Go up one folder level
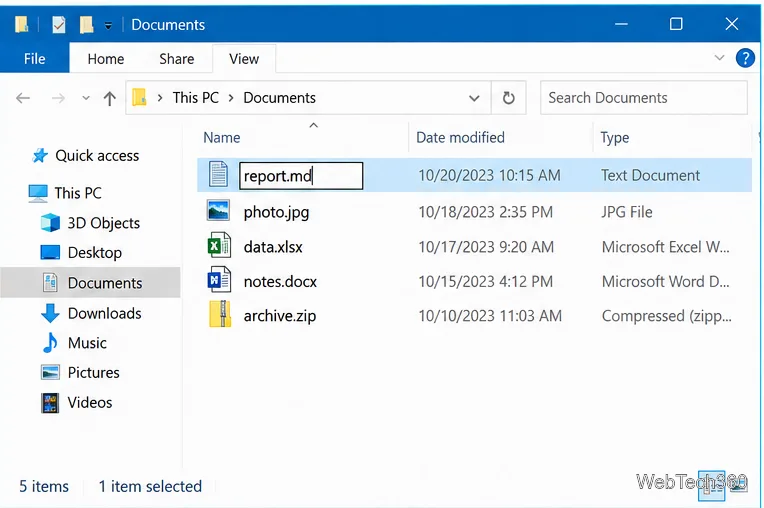This screenshot has width=764, height=508. (x=110, y=98)
